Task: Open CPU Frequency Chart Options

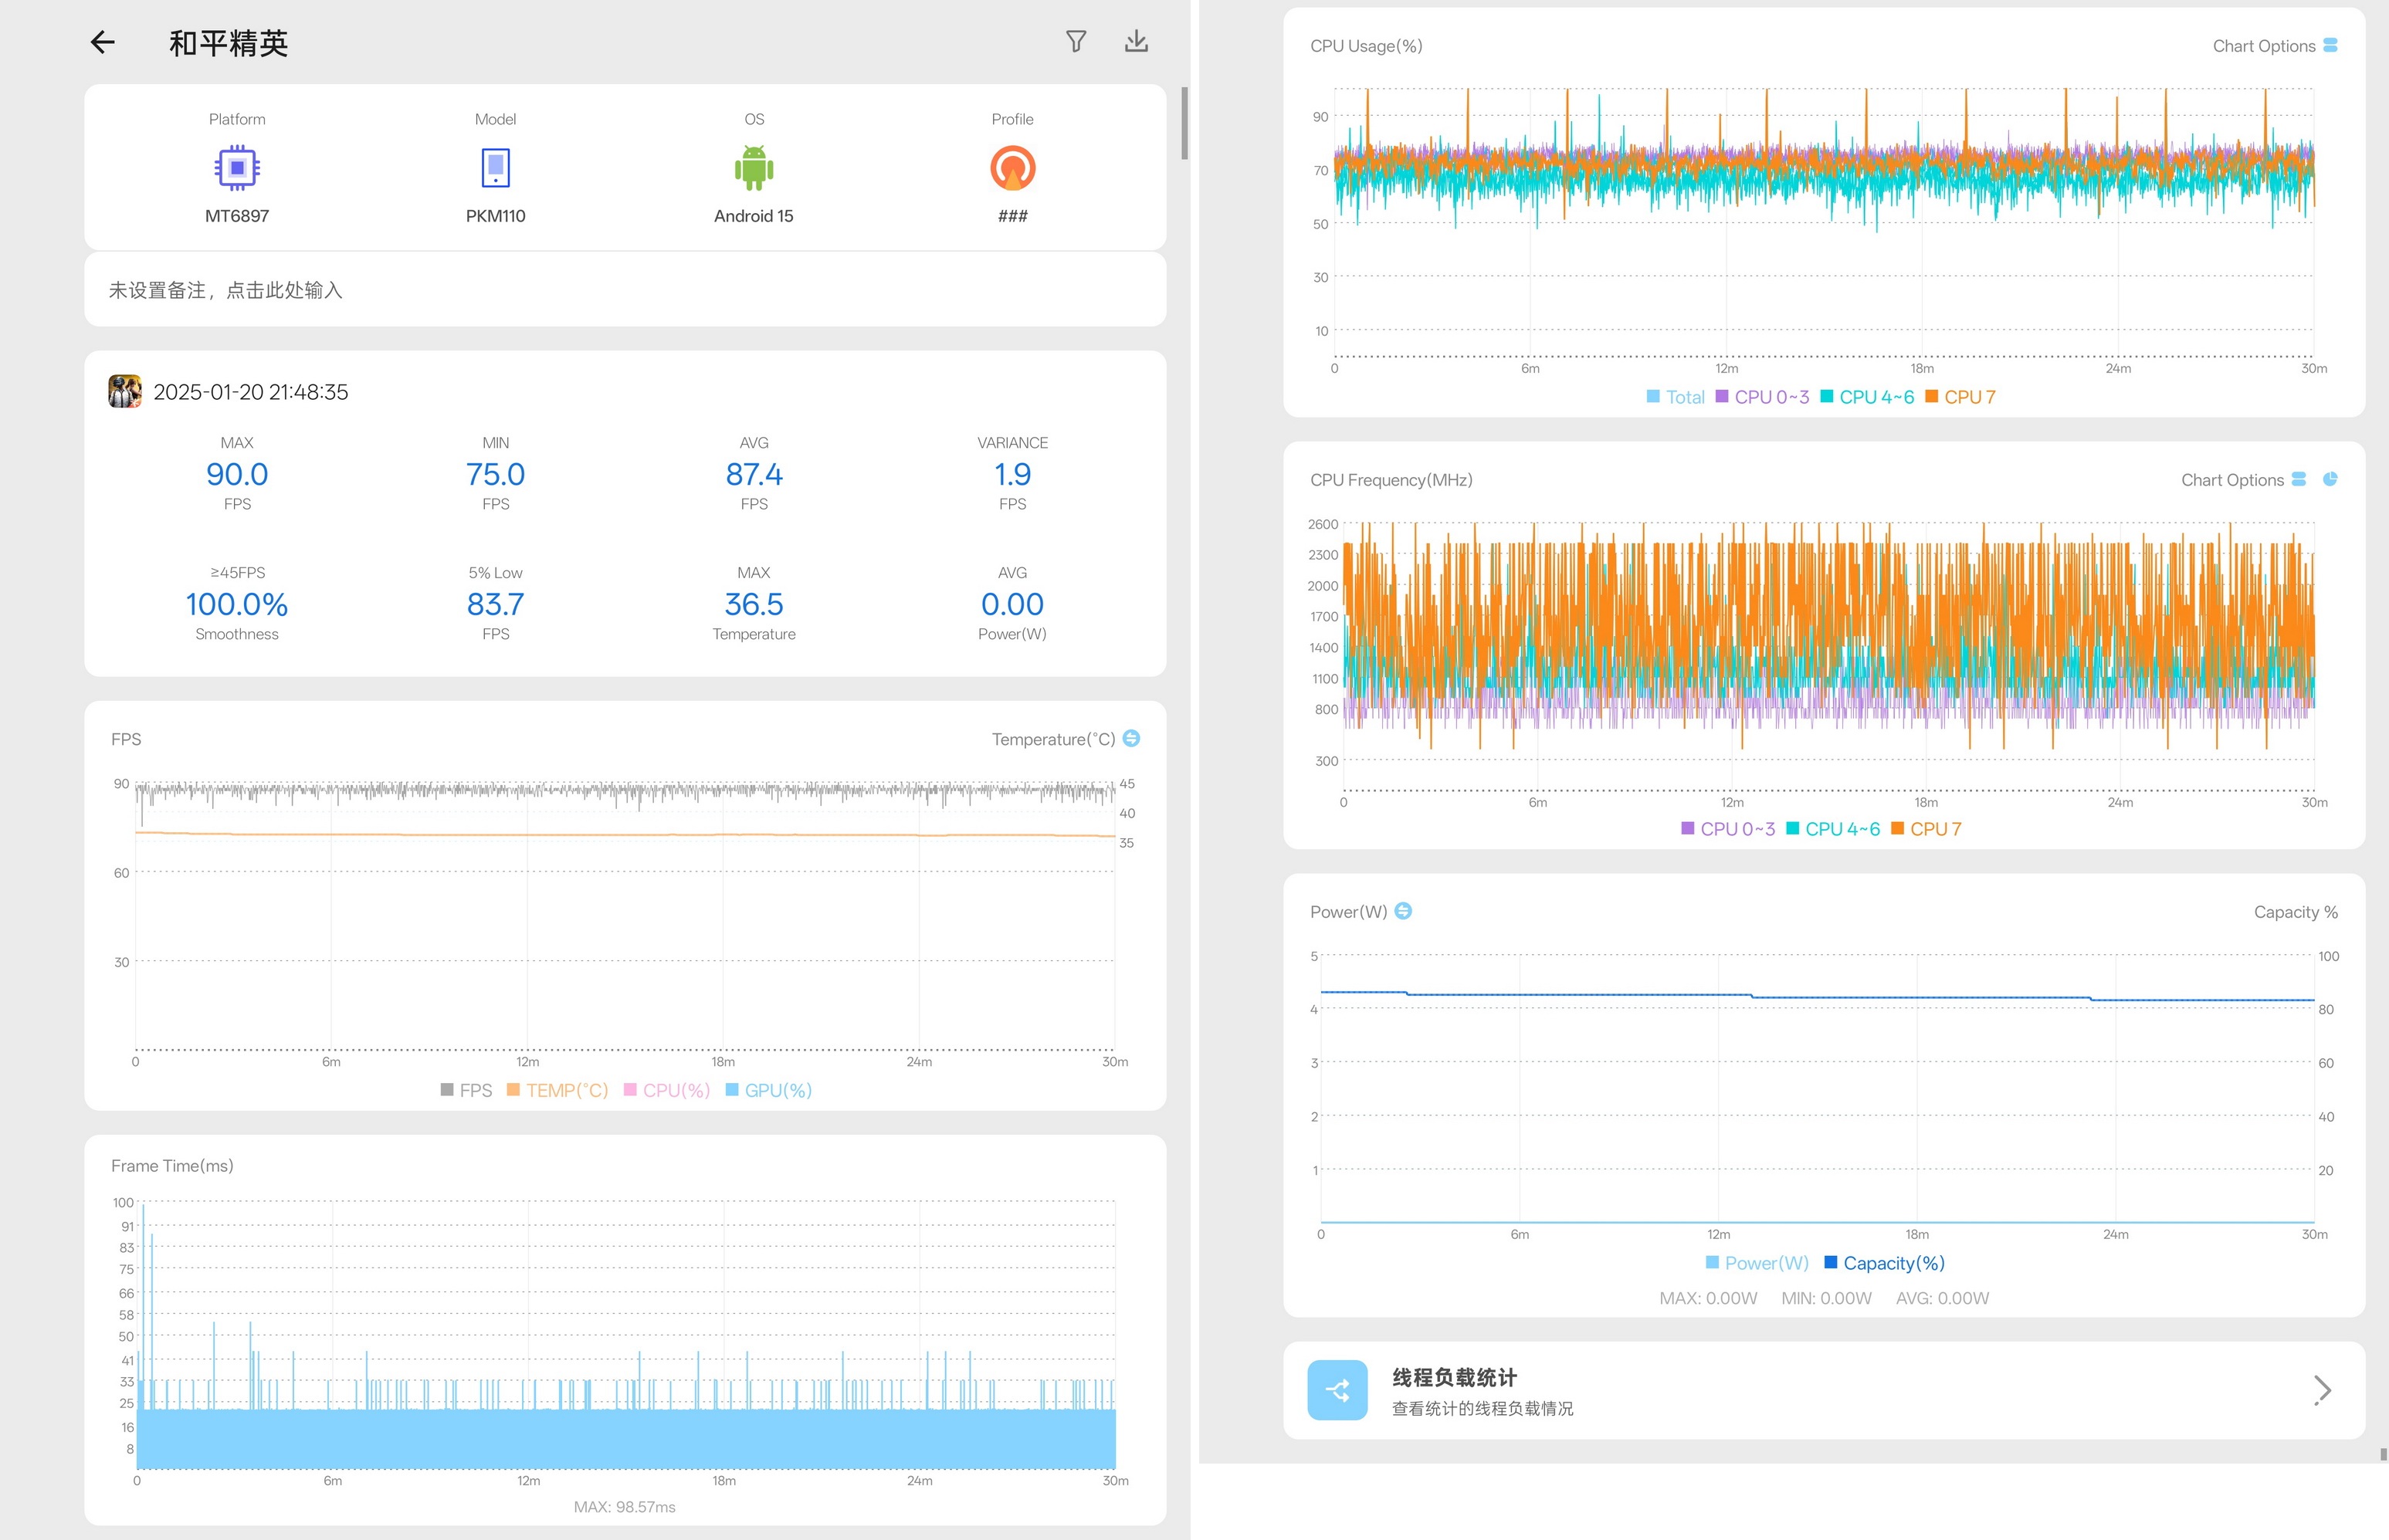Action: pos(2243,480)
